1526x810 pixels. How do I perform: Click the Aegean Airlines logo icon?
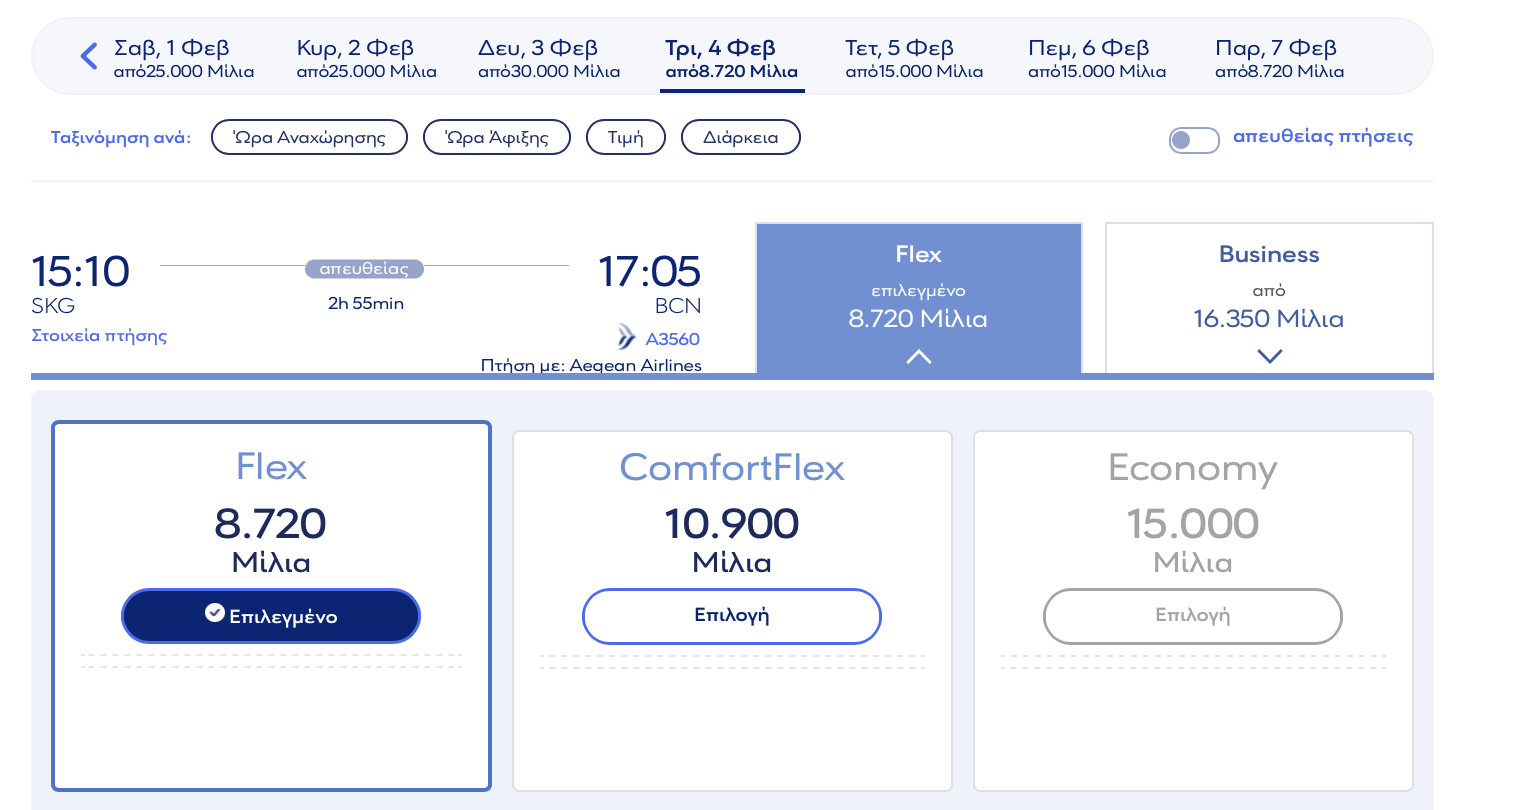(627, 337)
